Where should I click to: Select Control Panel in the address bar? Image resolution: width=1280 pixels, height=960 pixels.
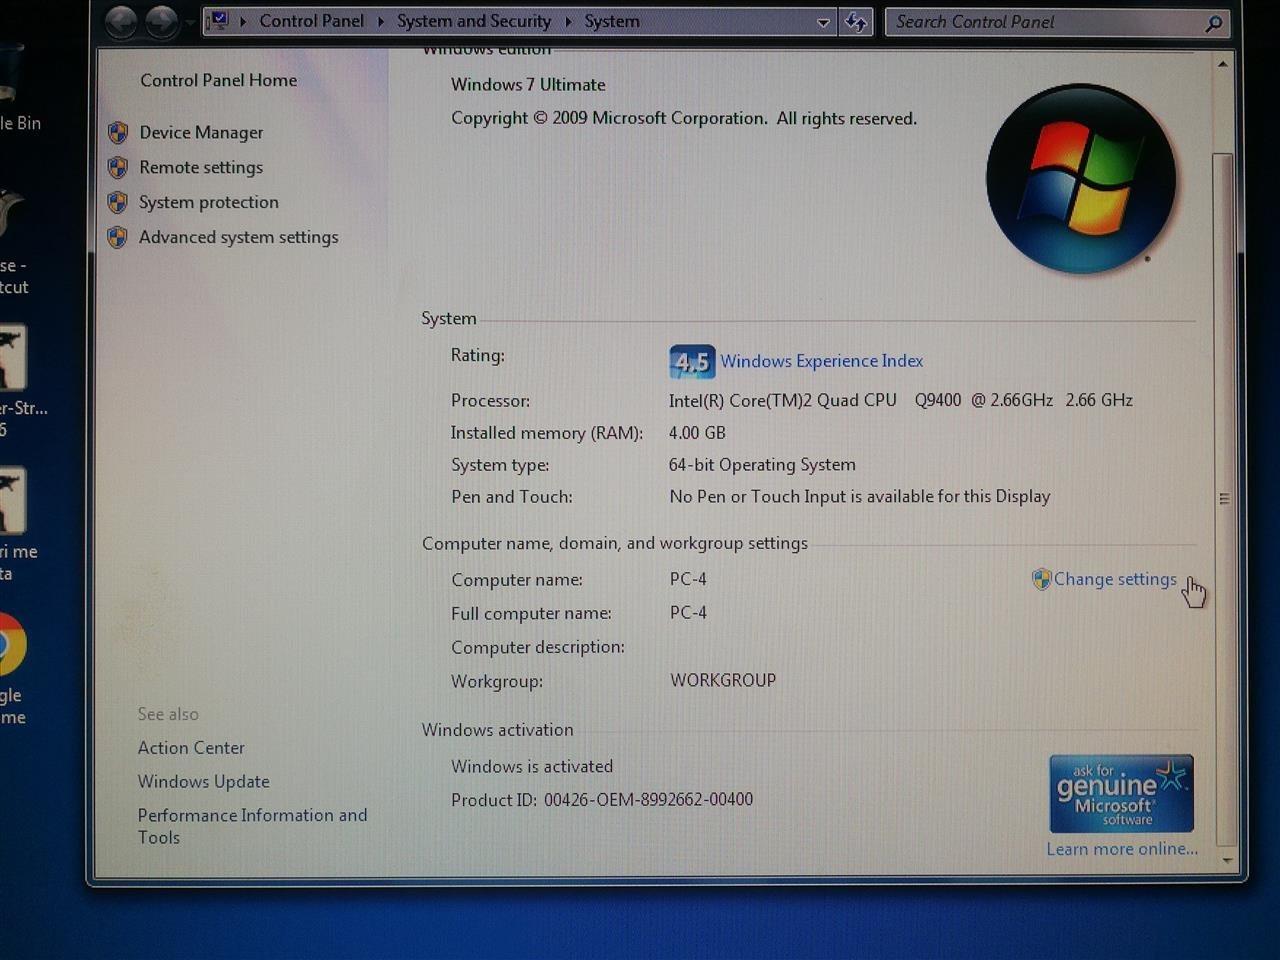pos(311,21)
